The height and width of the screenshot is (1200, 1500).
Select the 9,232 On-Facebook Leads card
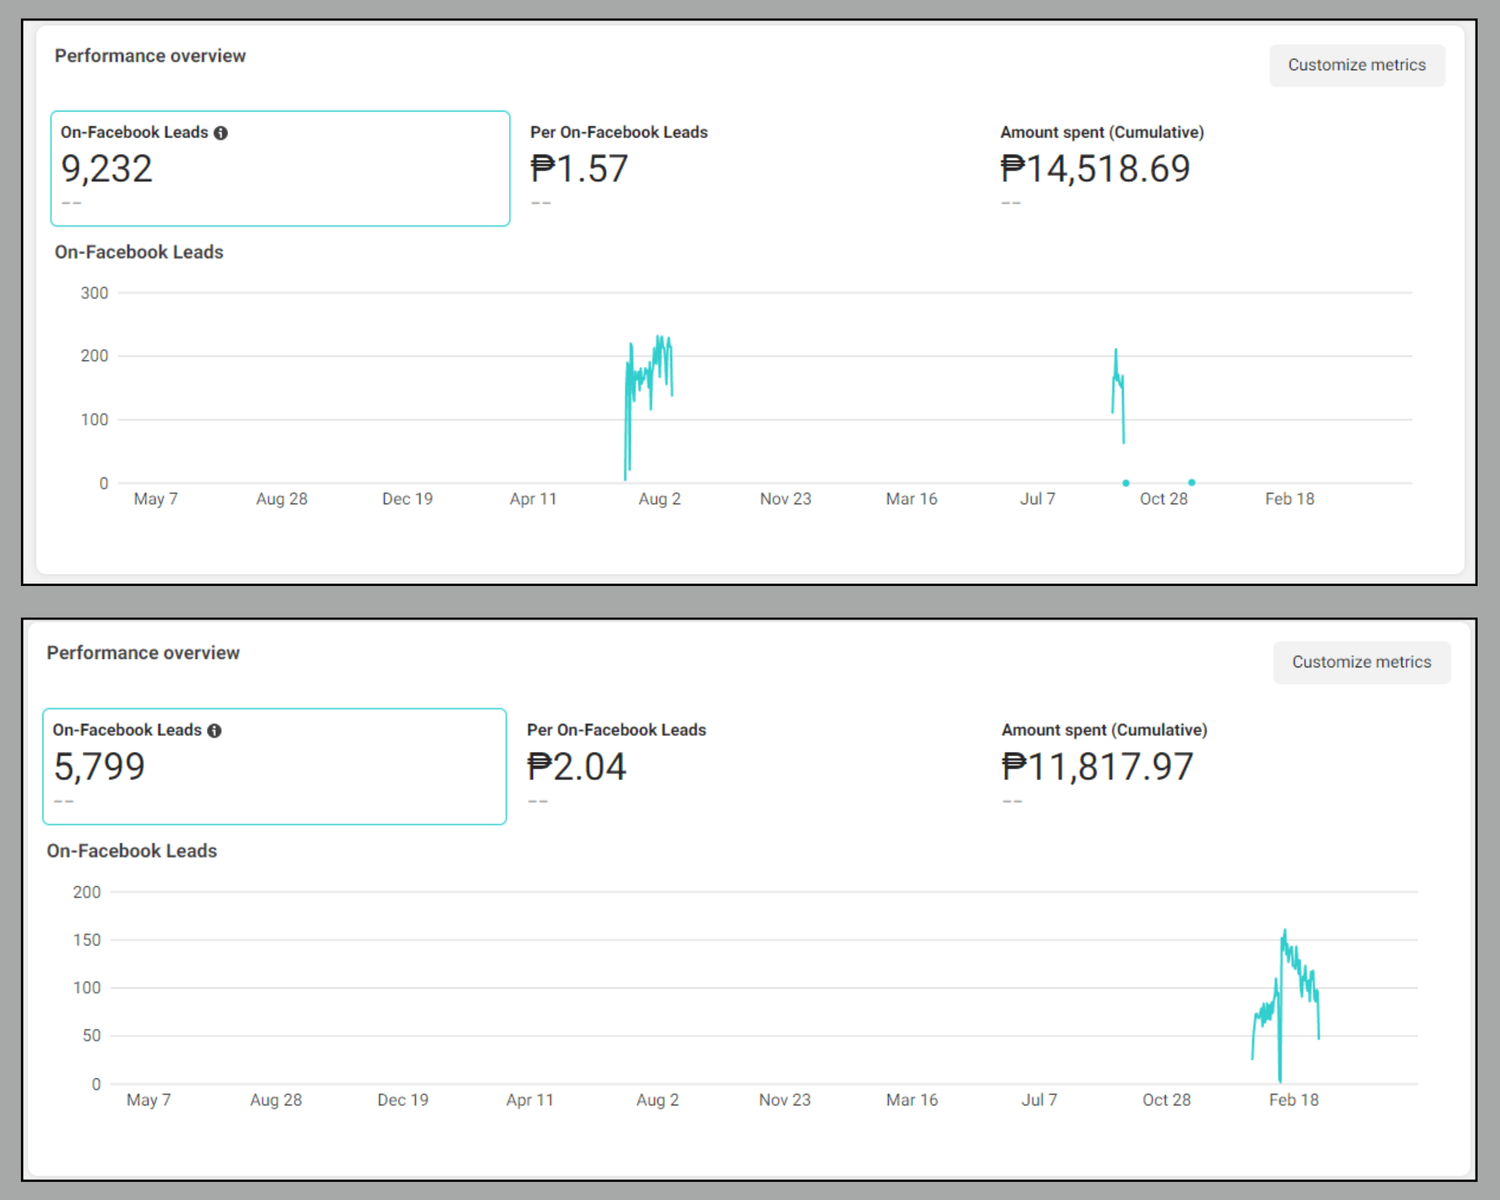(280, 168)
